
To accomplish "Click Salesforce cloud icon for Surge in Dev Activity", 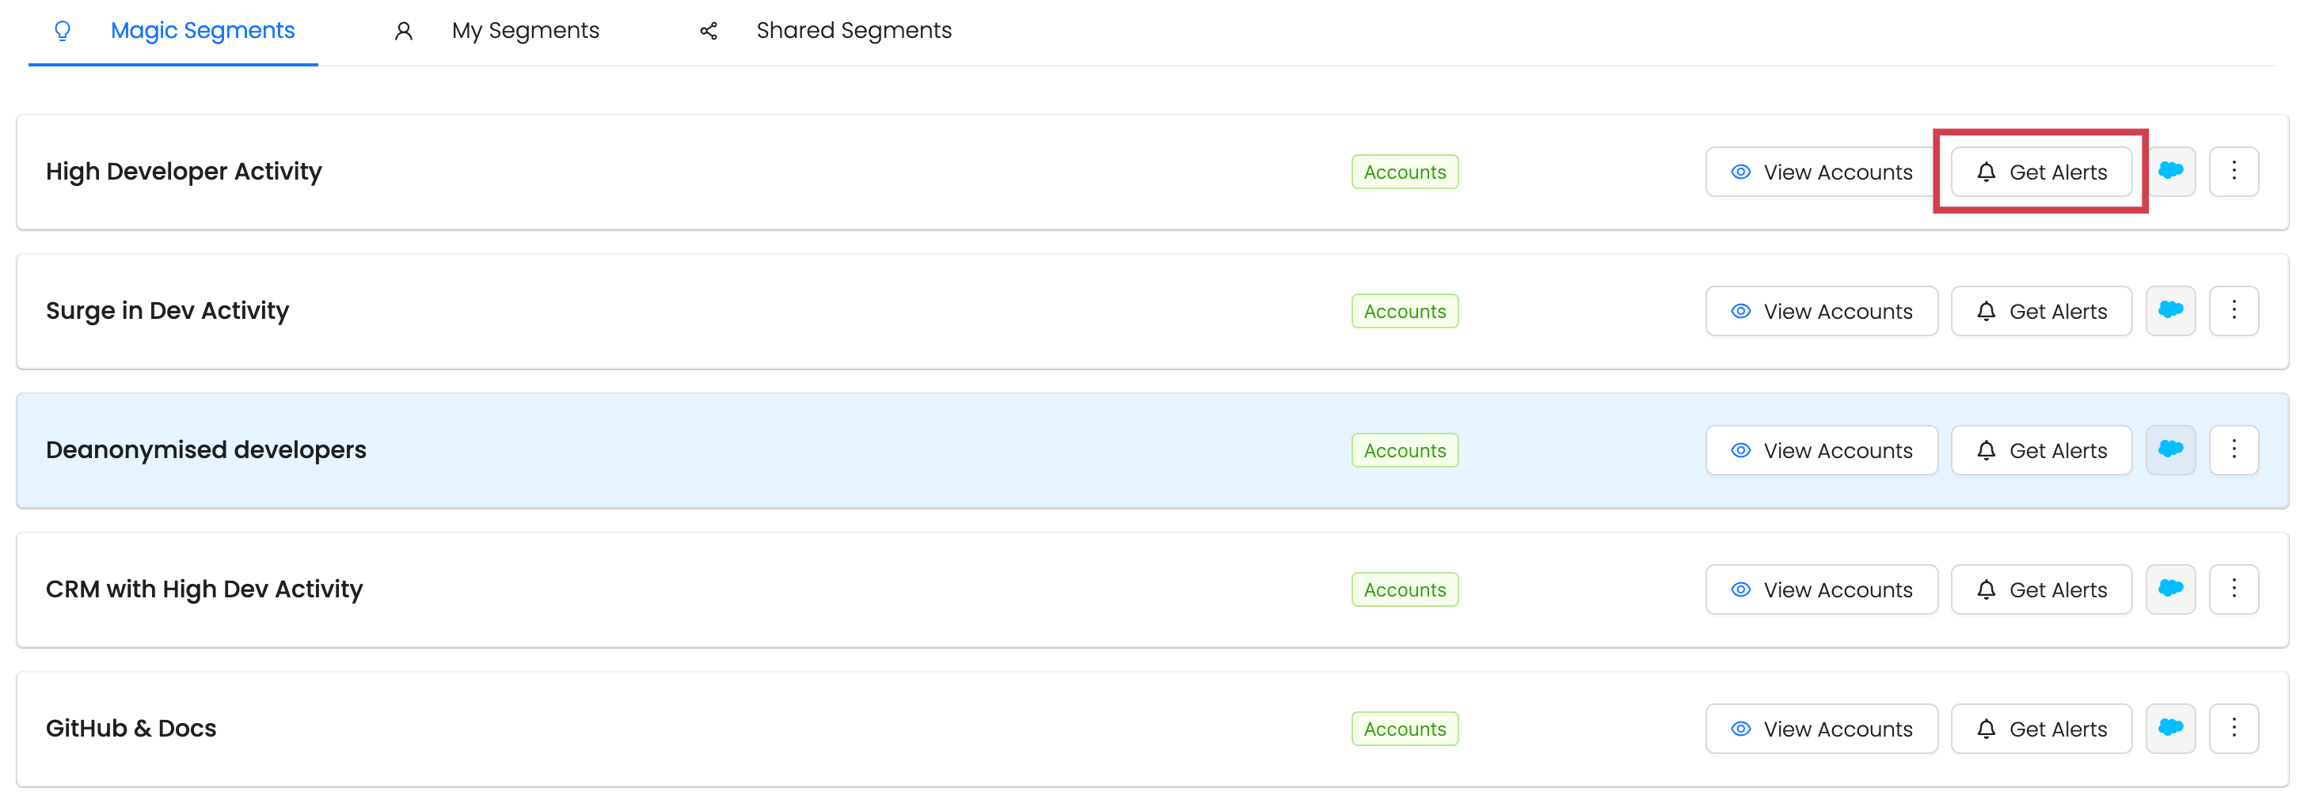I will pos(2170,310).
